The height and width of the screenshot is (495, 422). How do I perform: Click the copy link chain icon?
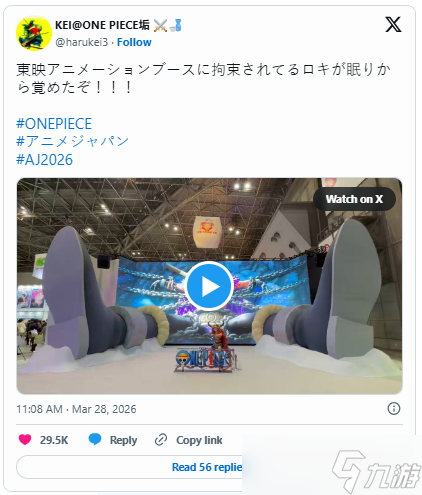(x=161, y=440)
